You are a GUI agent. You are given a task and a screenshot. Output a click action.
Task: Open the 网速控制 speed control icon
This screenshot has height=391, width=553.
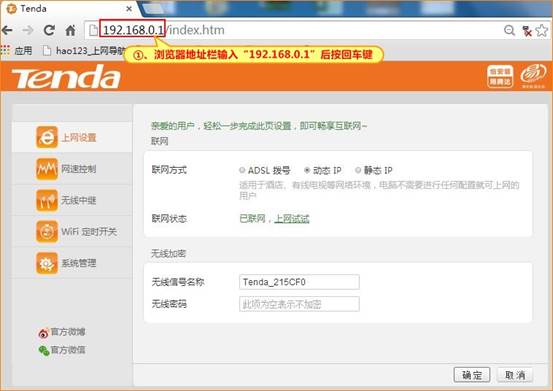tap(47, 169)
